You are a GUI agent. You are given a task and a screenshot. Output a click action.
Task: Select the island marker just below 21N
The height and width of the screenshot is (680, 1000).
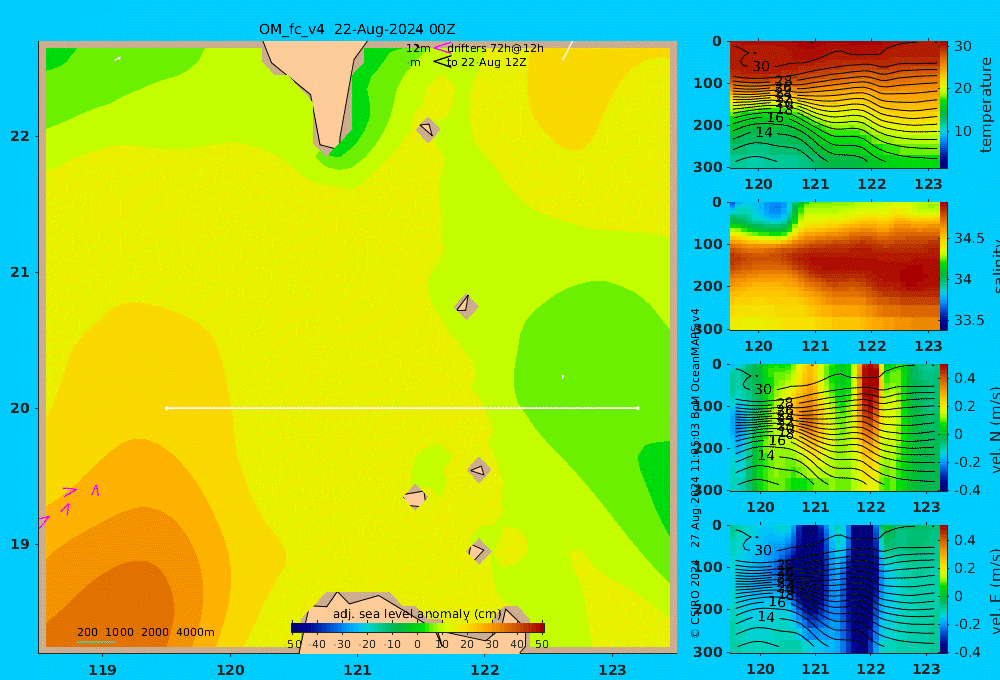(x=466, y=306)
